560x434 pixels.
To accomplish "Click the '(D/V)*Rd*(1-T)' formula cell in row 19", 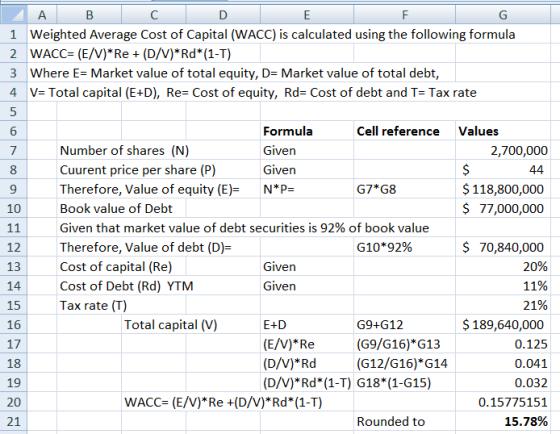I will [x=307, y=383].
